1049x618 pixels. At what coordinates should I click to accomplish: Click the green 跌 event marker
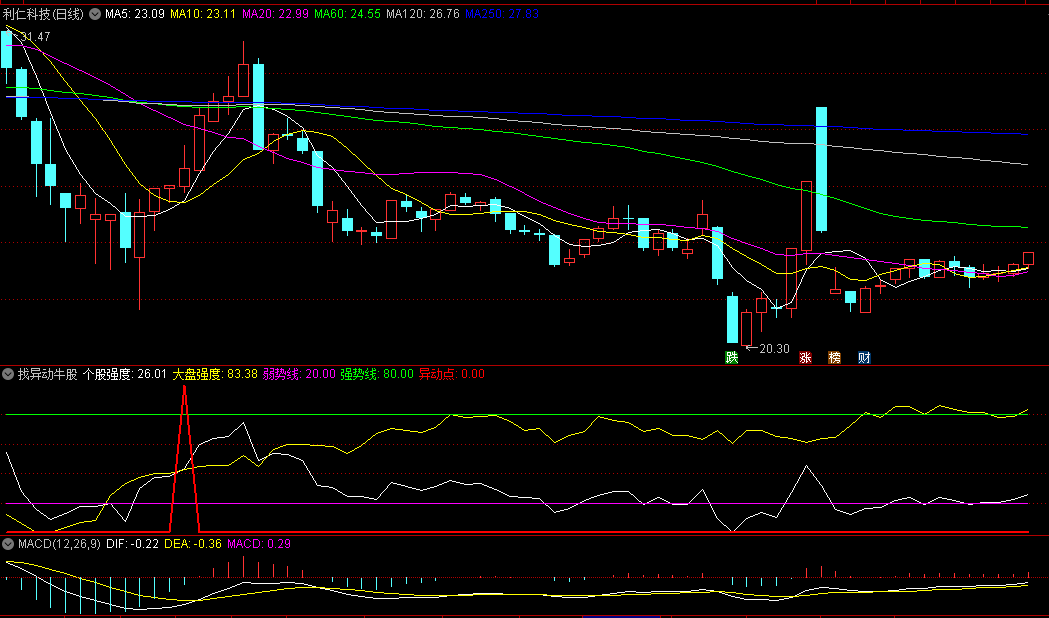732,357
